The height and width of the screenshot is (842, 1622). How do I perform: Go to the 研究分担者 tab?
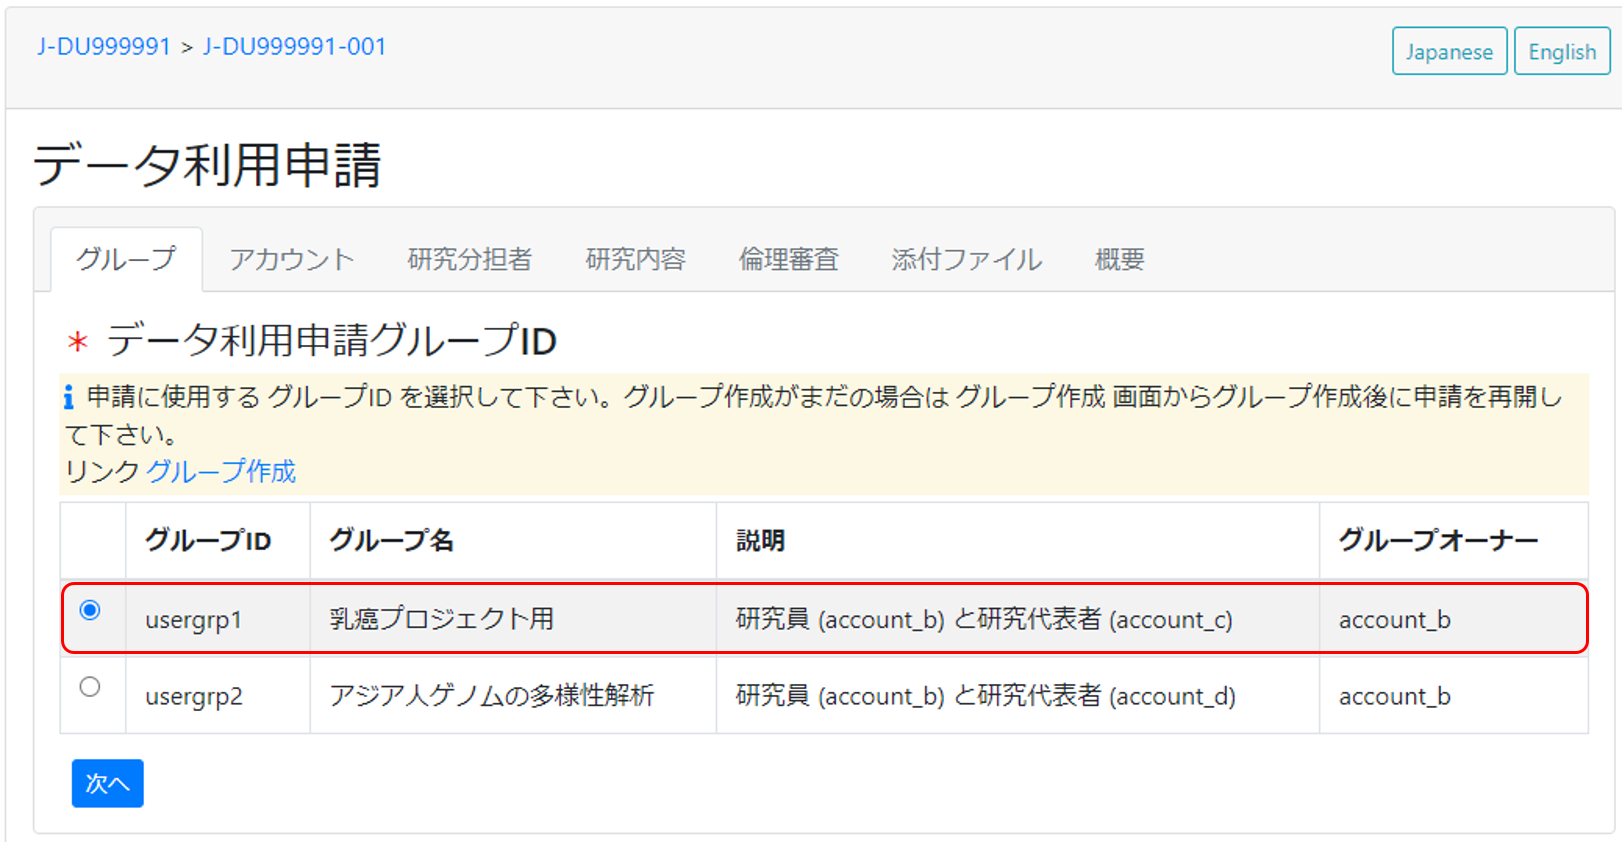[x=469, y=259]
